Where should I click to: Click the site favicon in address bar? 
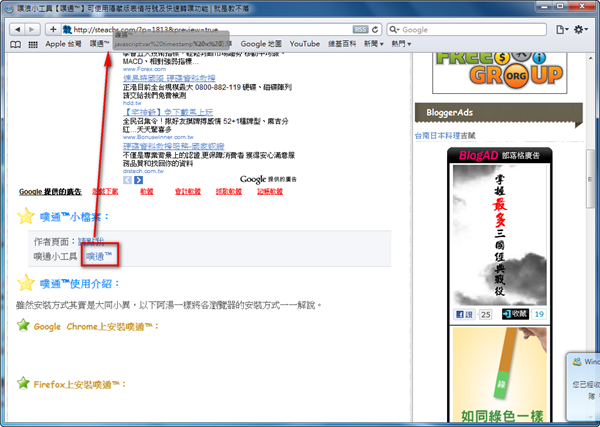click(x=67, y=29)
